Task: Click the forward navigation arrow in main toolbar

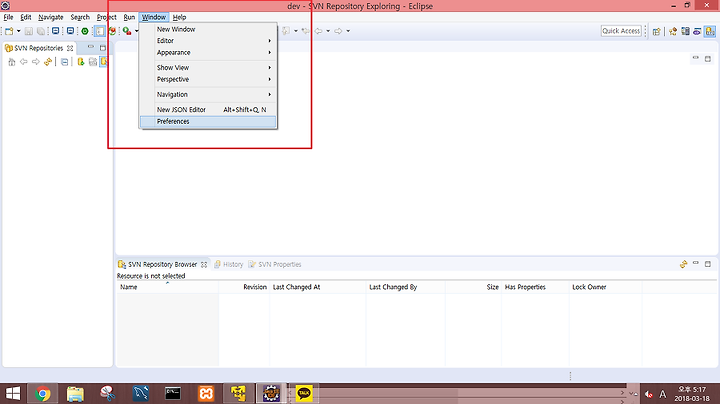Action: [338, 31]
